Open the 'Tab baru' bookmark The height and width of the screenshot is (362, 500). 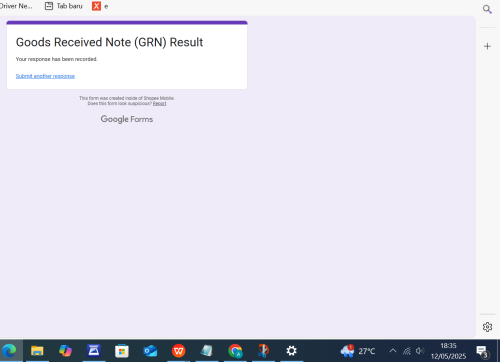[x=64, y=6]
